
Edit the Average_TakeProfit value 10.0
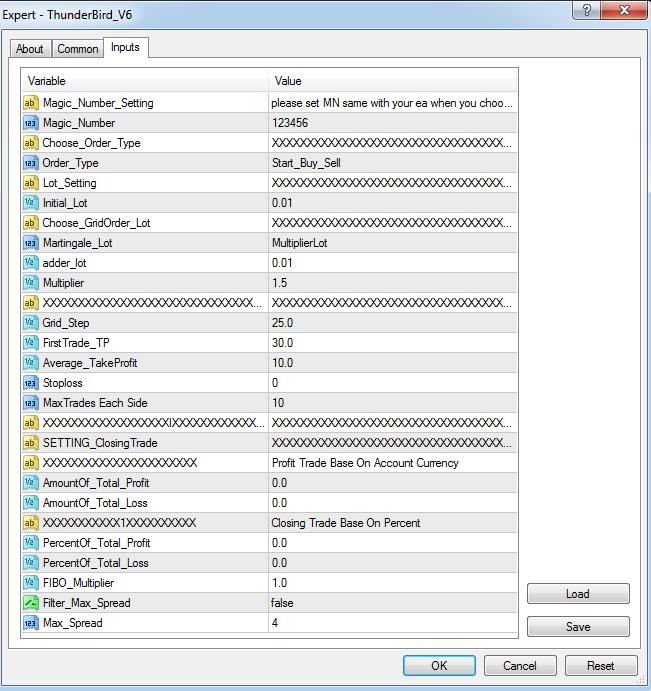(393, 363)
